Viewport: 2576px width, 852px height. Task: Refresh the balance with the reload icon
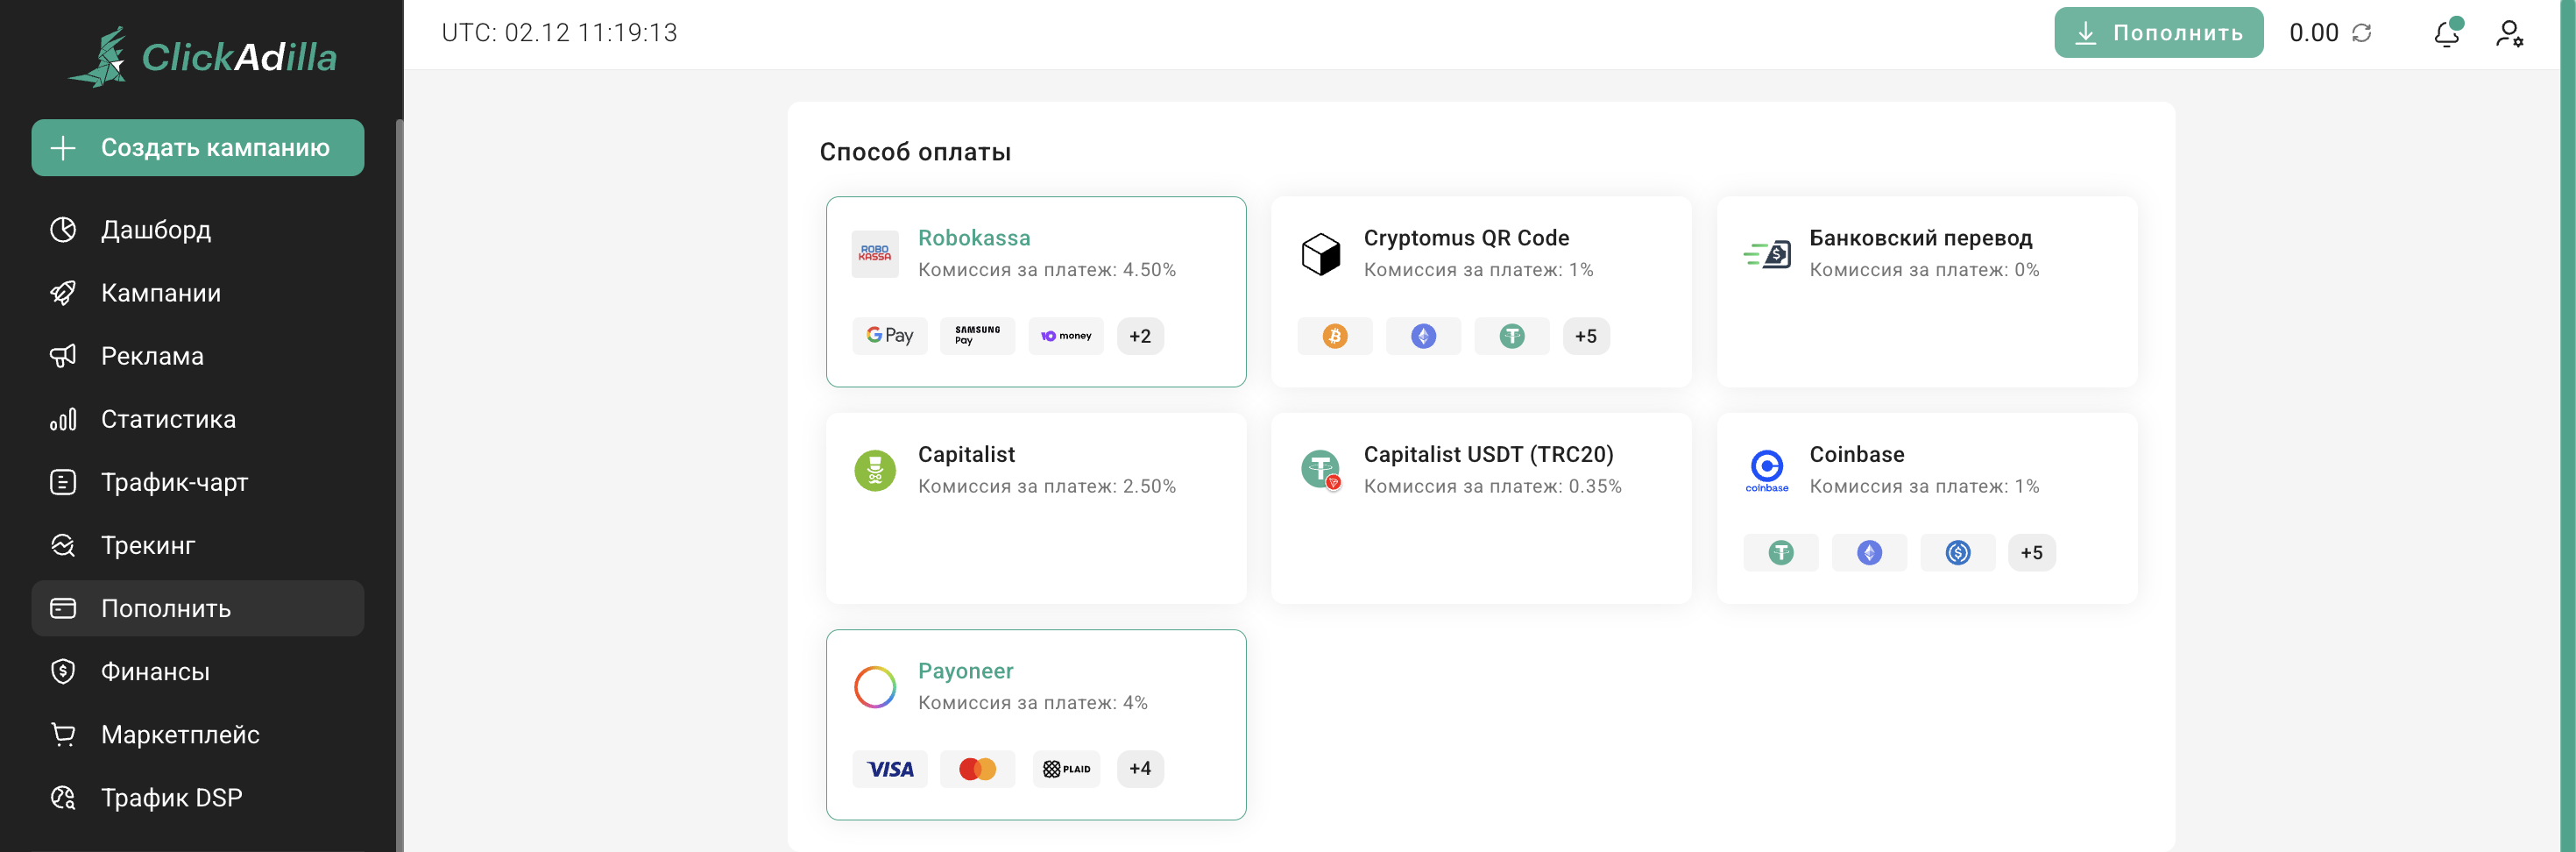tap(2362, 33)
